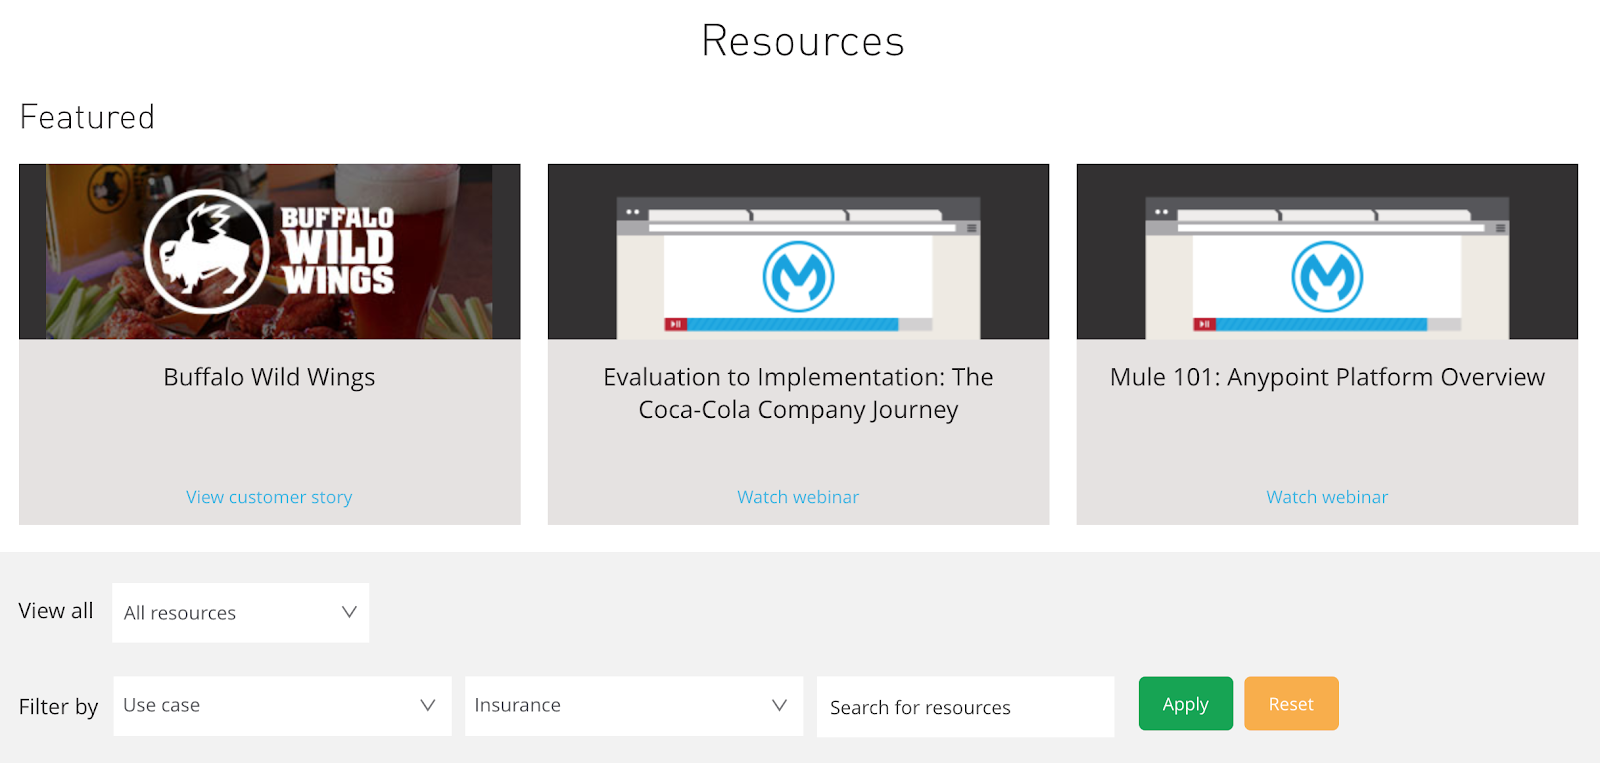The width and height of the screenshot is (1600, 763).
Task: Open the All resources dropdown
Action: coord(241,613)
